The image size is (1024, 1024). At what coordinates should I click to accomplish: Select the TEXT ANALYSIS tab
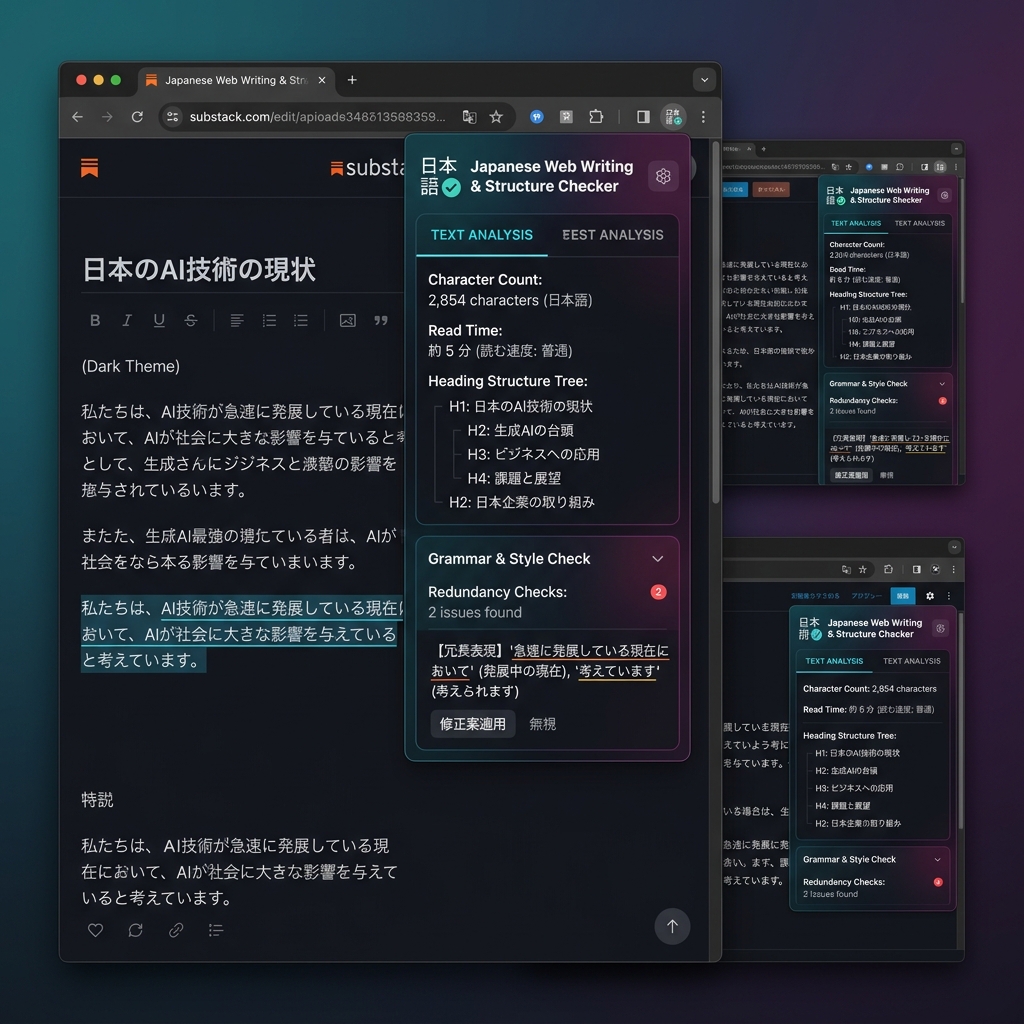point(481,235)
